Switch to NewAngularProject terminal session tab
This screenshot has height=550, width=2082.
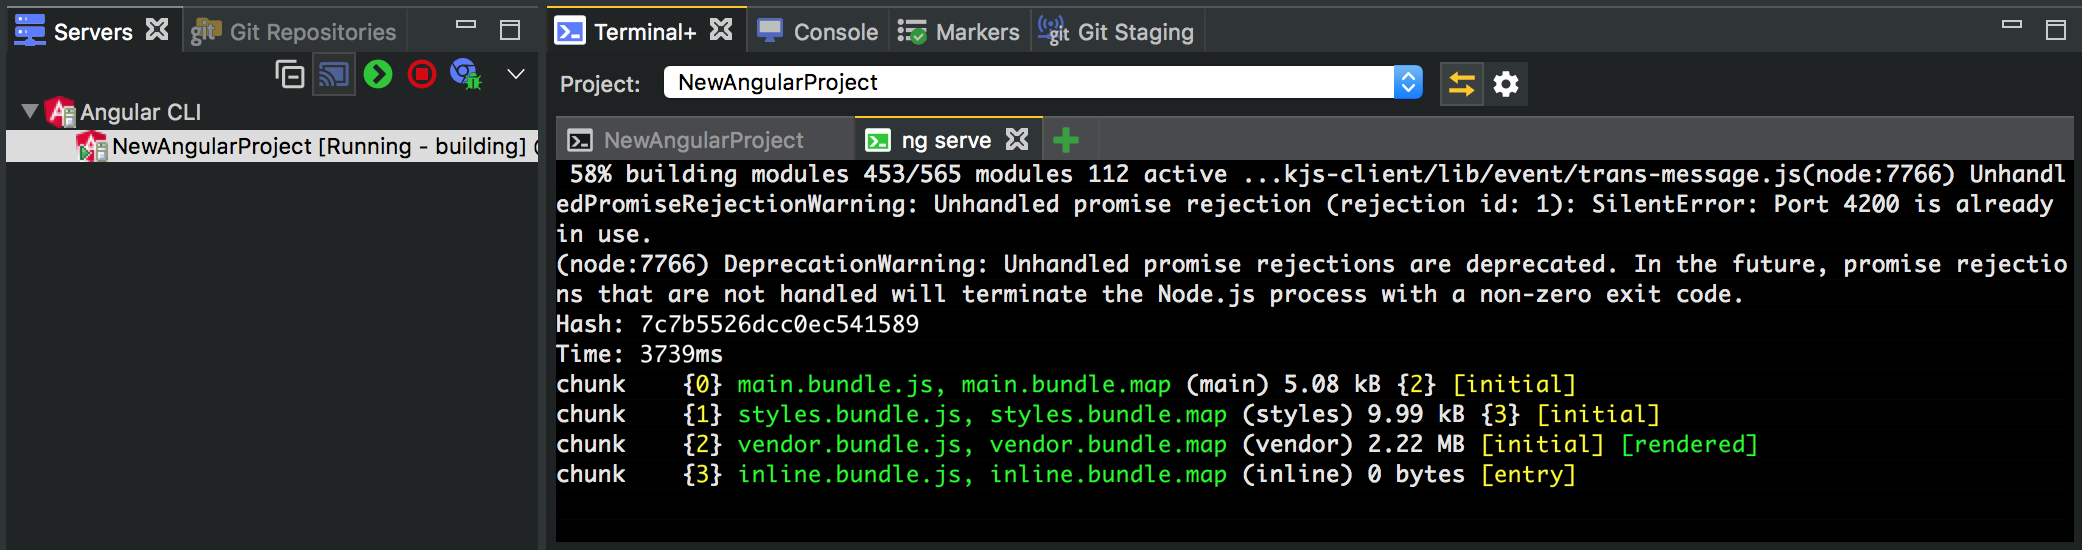[704, 140]
